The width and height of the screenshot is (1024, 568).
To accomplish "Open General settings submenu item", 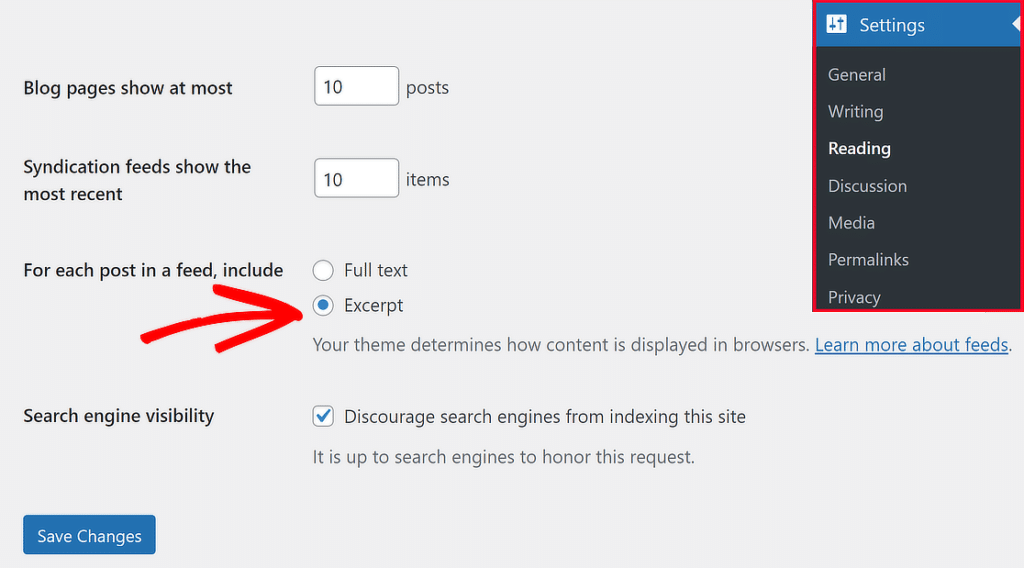I will 857,74.
